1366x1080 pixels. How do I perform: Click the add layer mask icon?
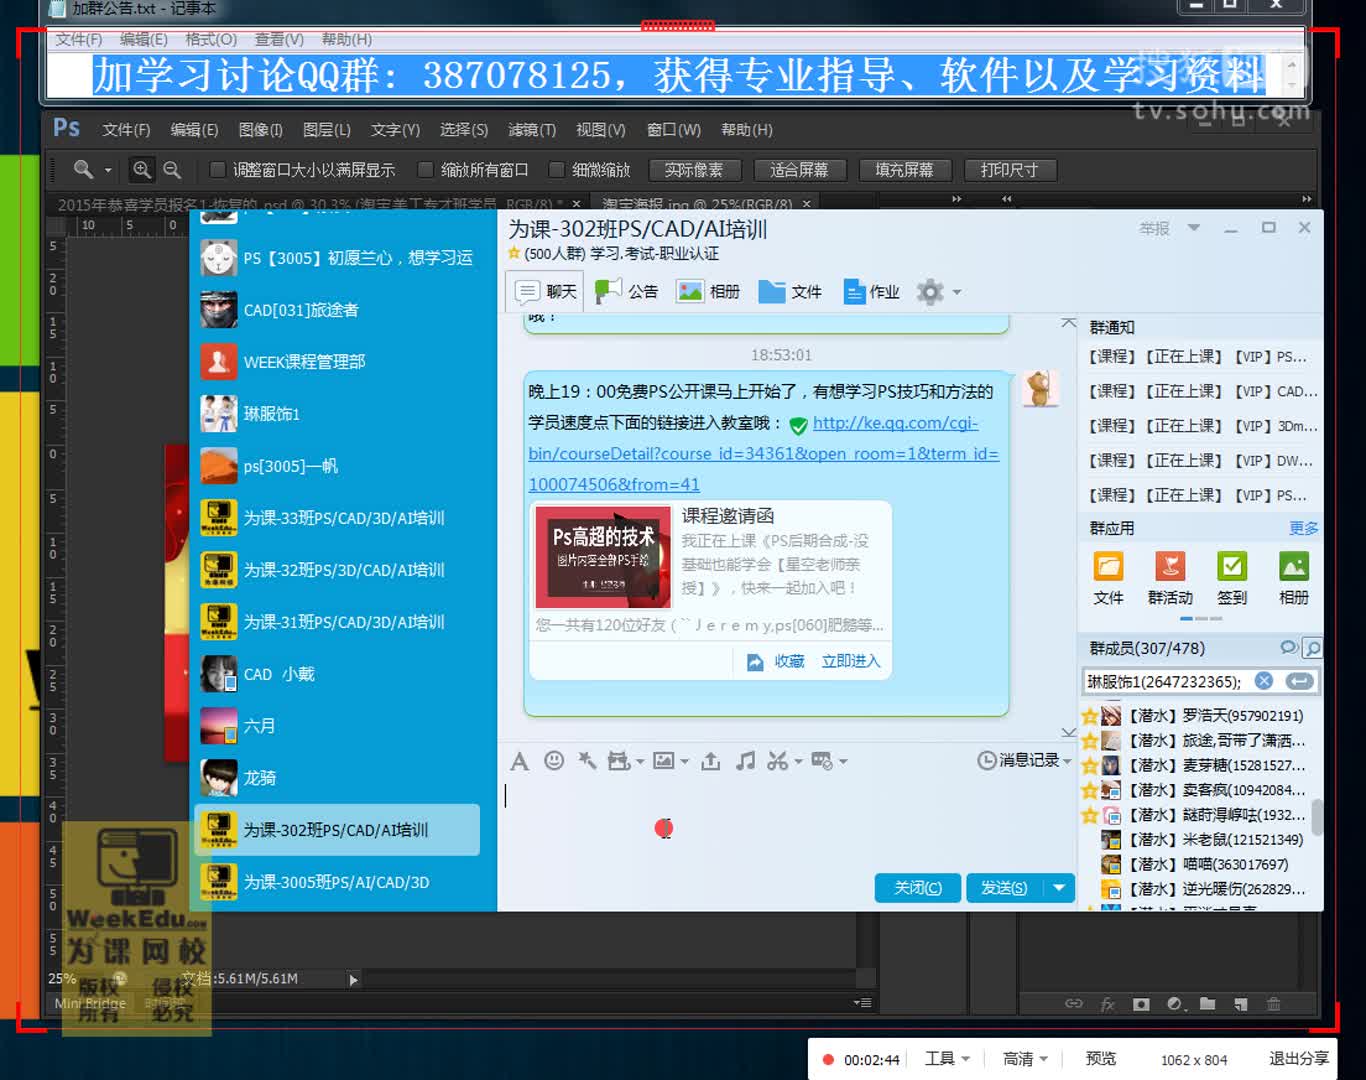coord(1141,1004)
